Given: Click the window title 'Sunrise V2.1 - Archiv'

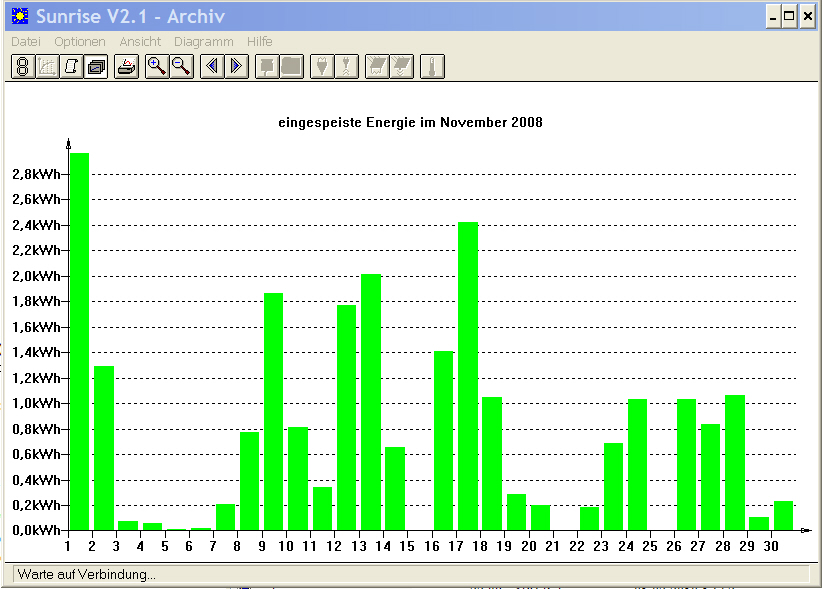Looking at the screenshot, I should click(x=130, y=17).
